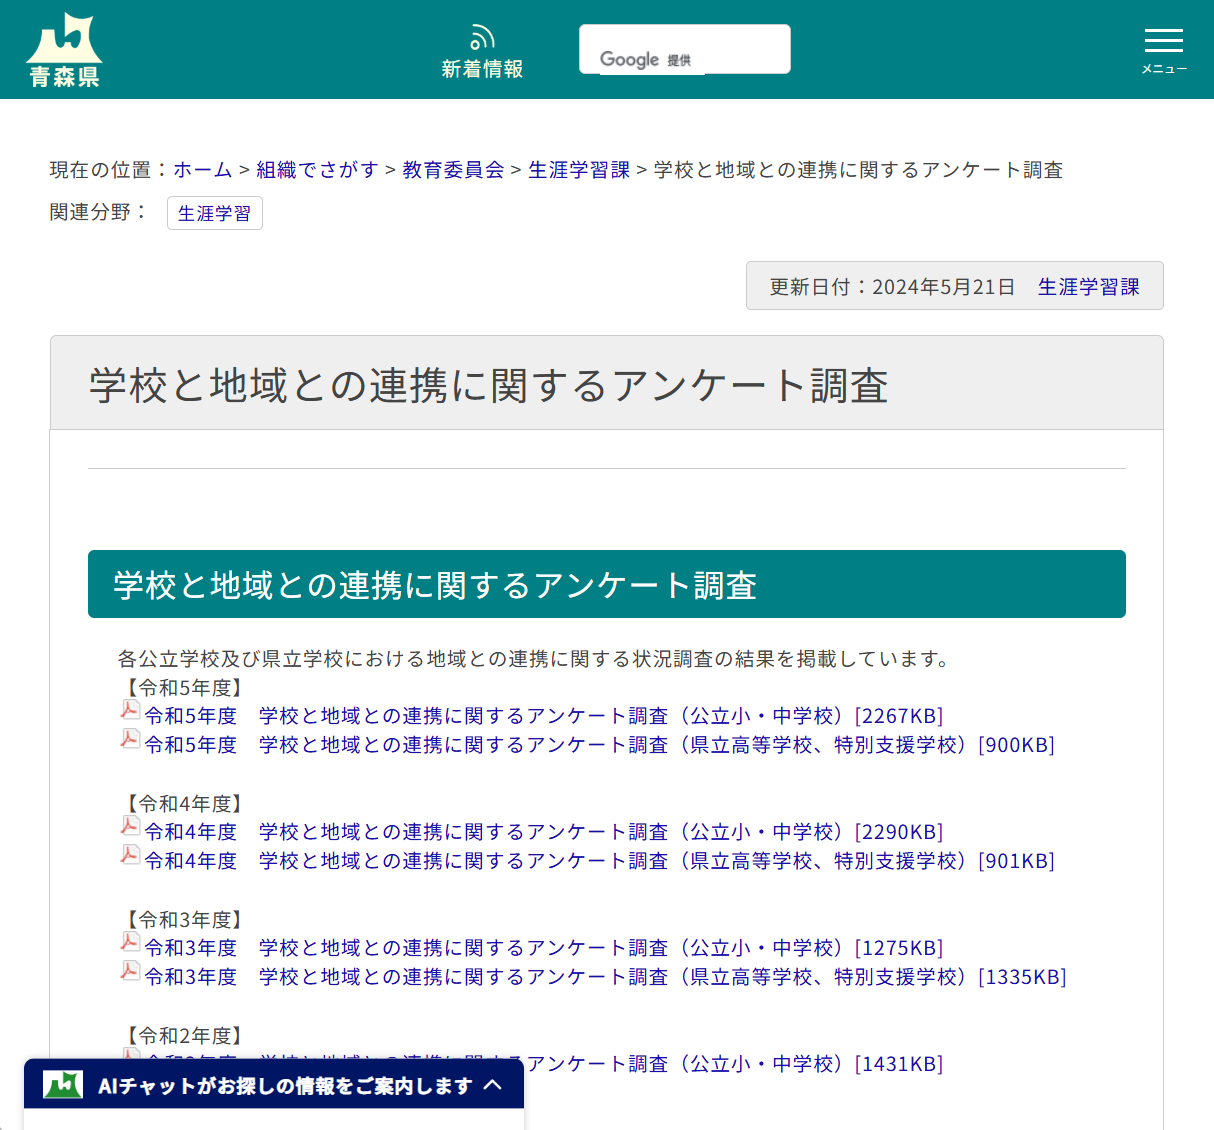1214x1130 pixels.
Task: Click the PDF icon beside 令和4年度 公立小・中学校
Action: 130,826
